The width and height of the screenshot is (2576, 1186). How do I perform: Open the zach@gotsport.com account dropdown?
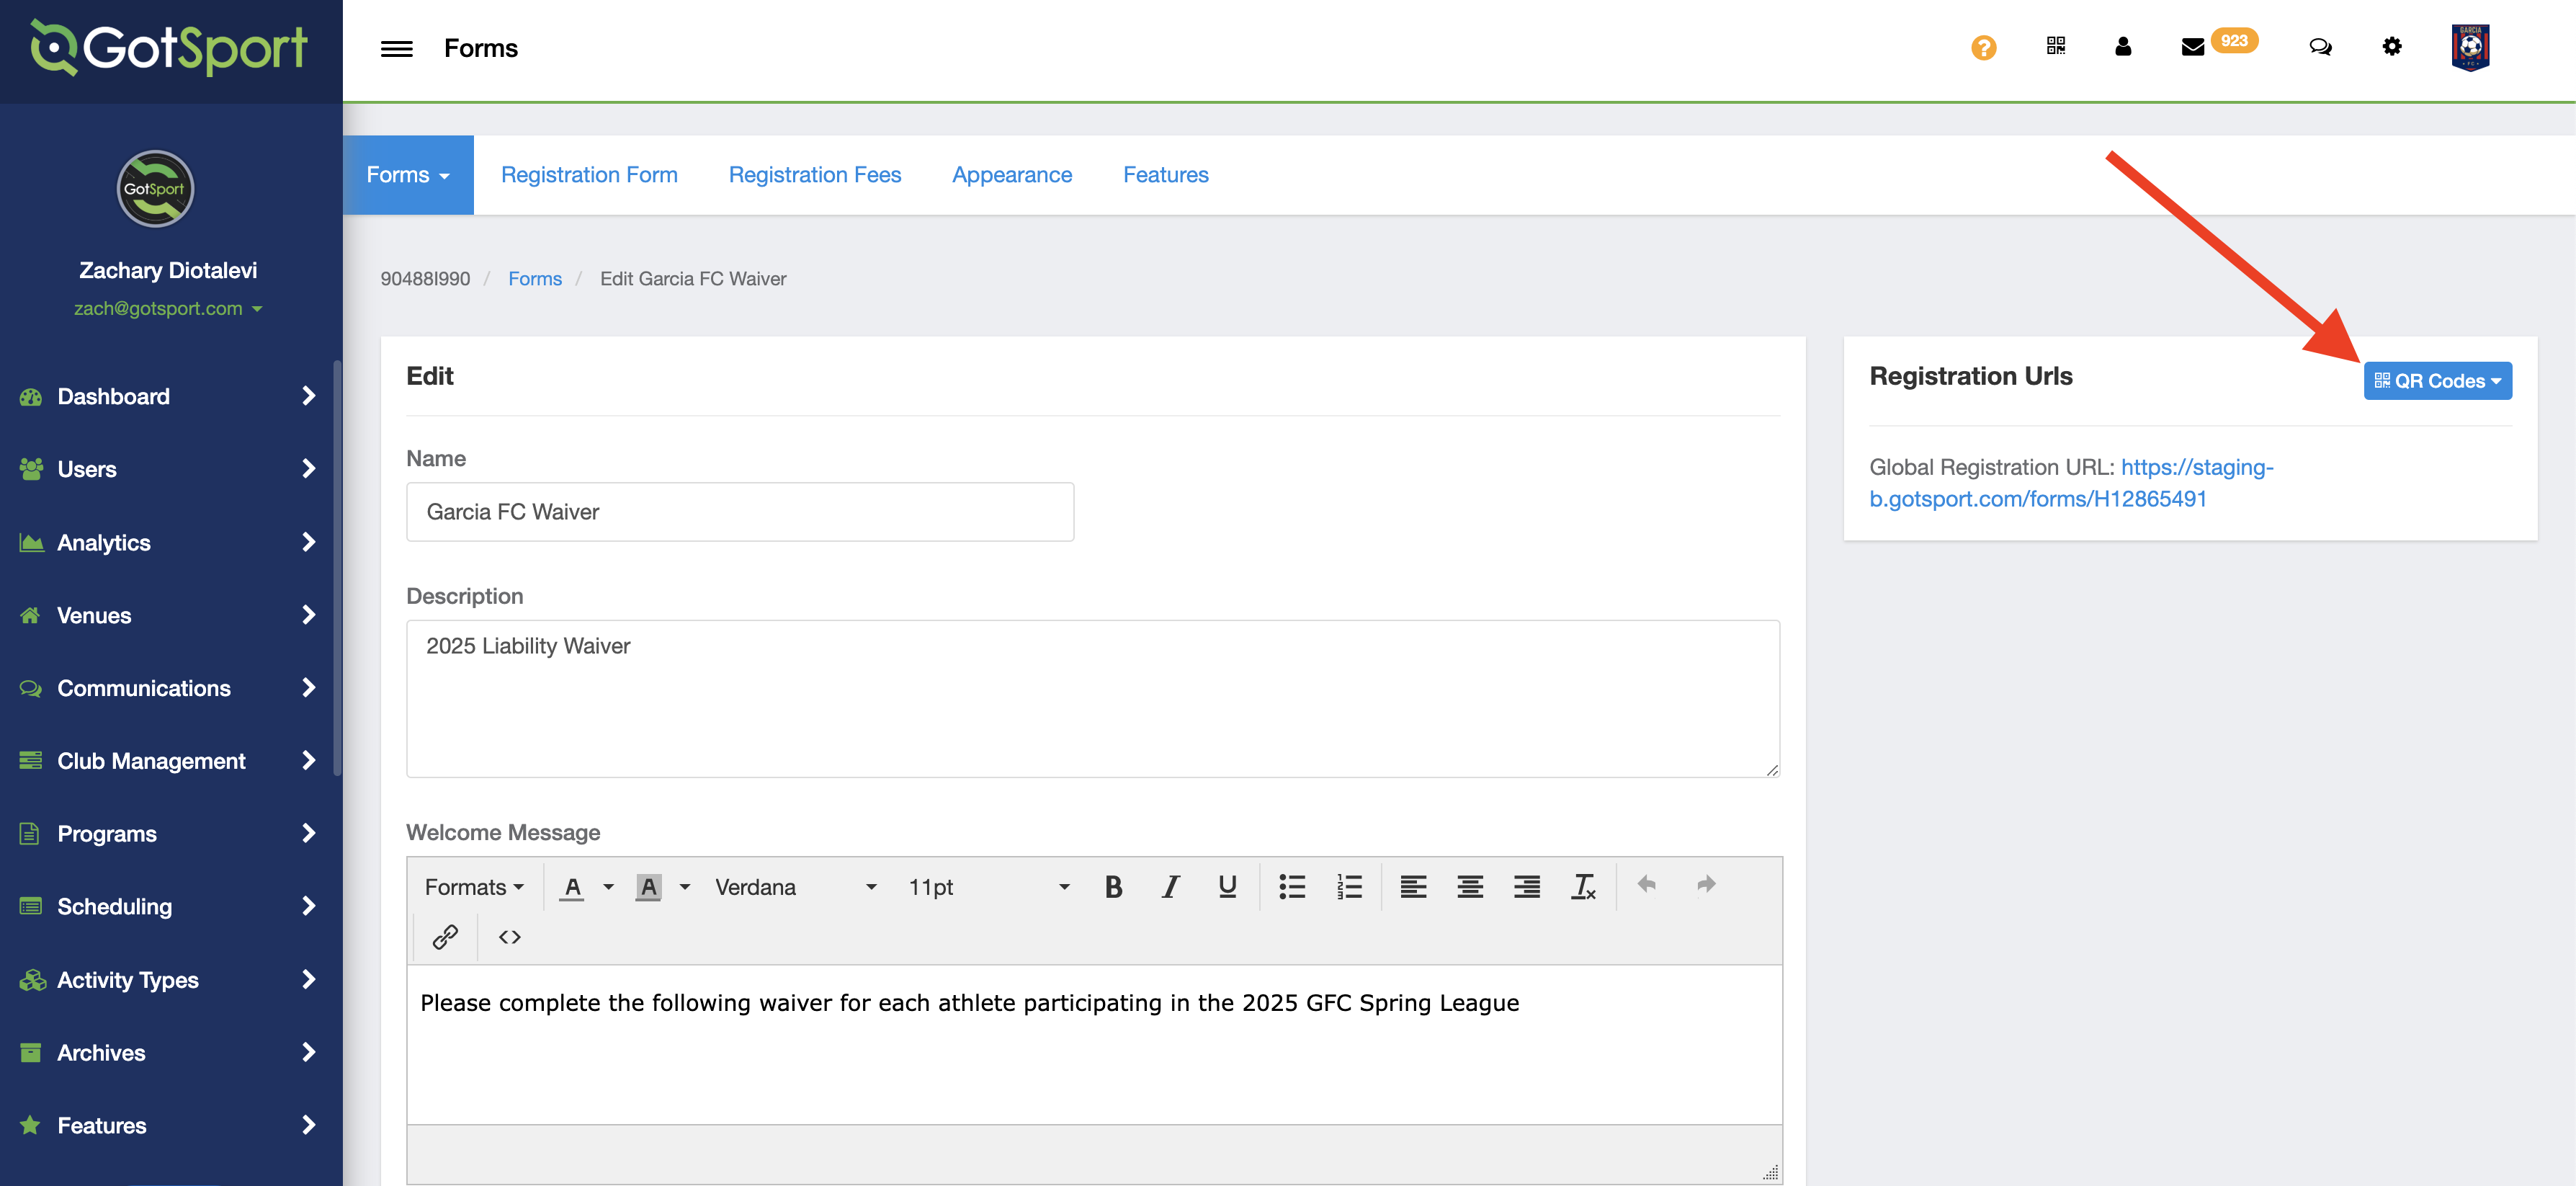(x=167, y=309)
